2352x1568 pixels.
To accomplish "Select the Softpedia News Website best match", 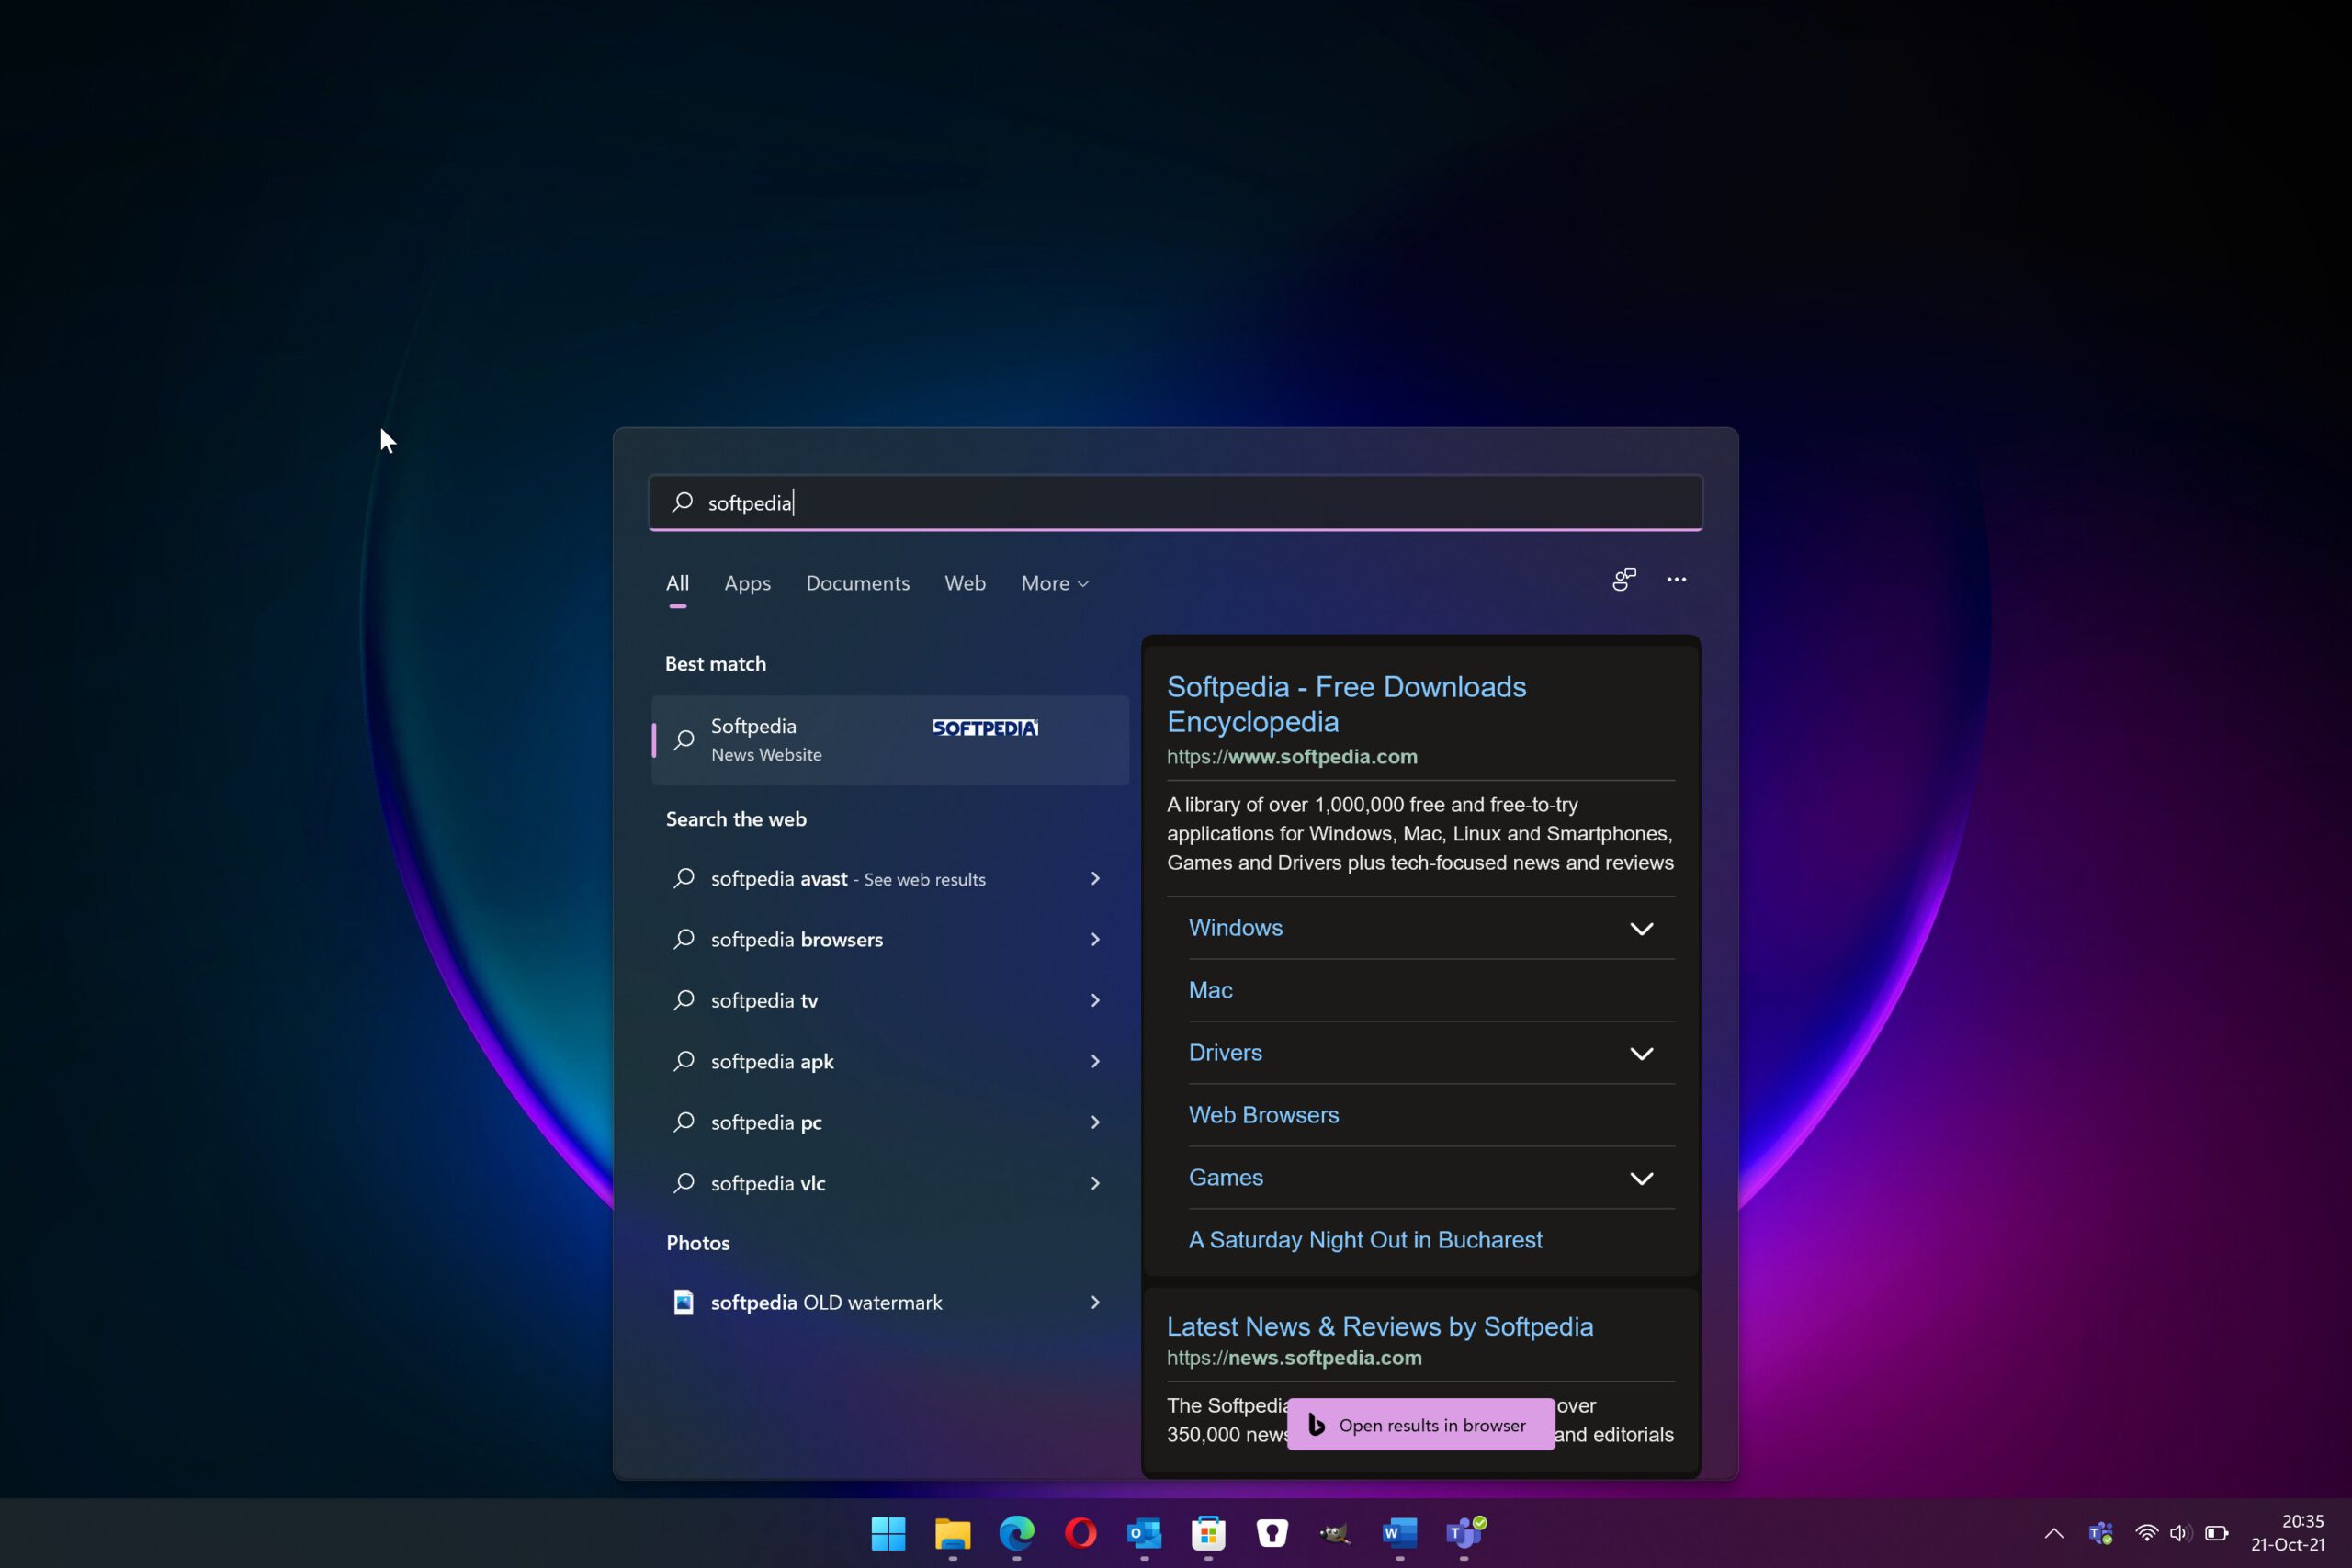I will pos(890,740).
